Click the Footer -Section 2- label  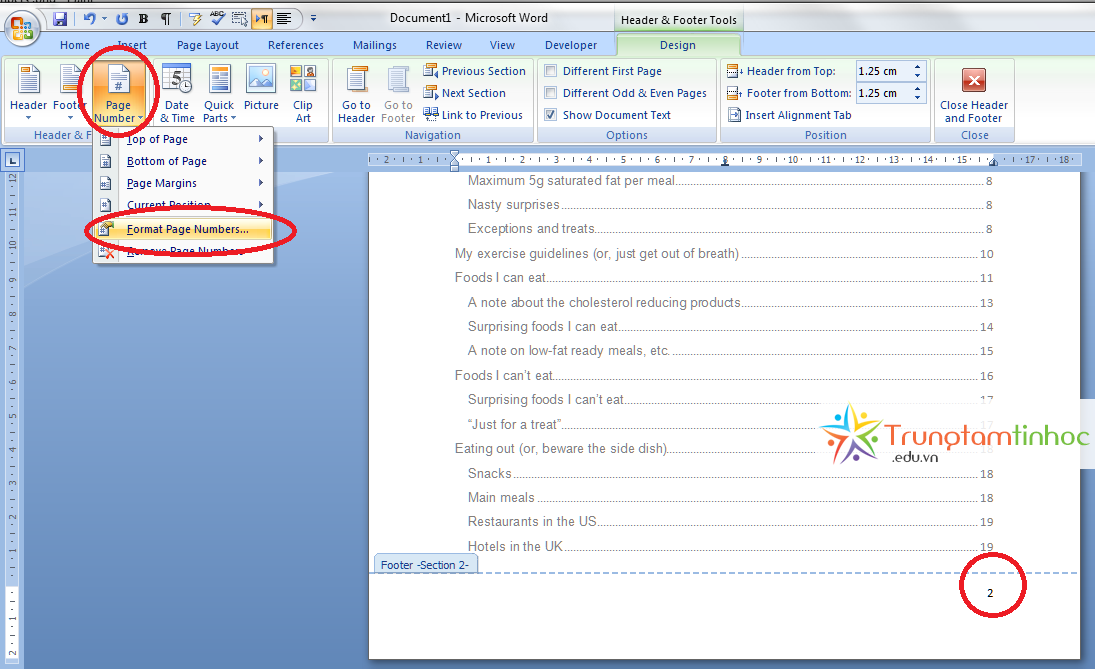click(x=425, y=565)
